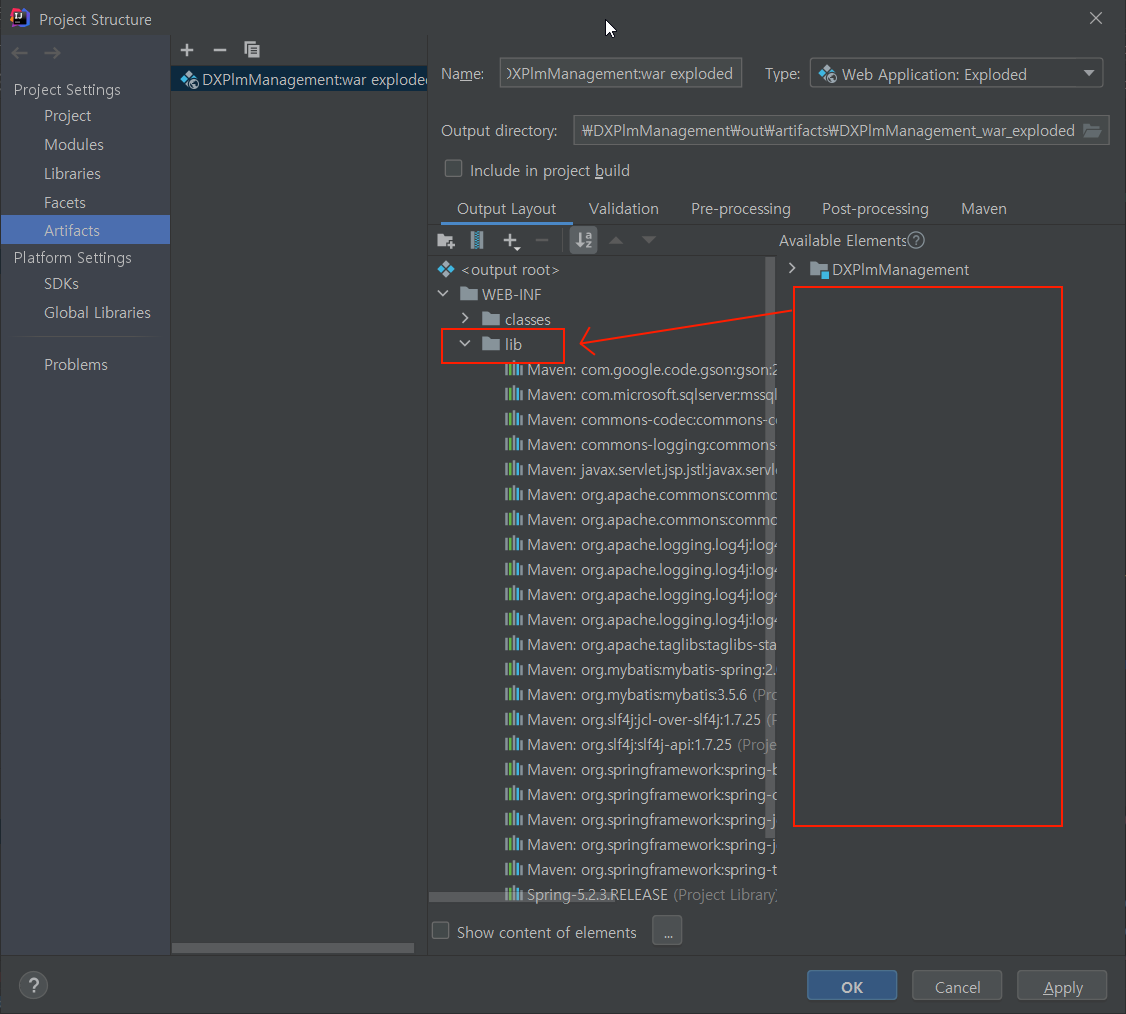Click the create archive icon
The image size is (1126, 1014).
point(477,240)
